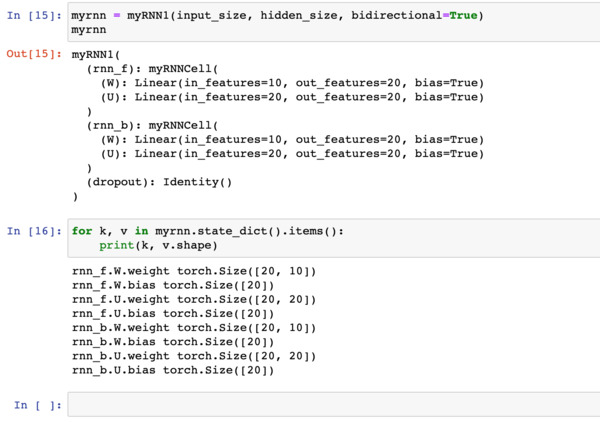Click the 'print' keyword in cell 16
Screen dimensions: 600x423
[x=117, y=246]
